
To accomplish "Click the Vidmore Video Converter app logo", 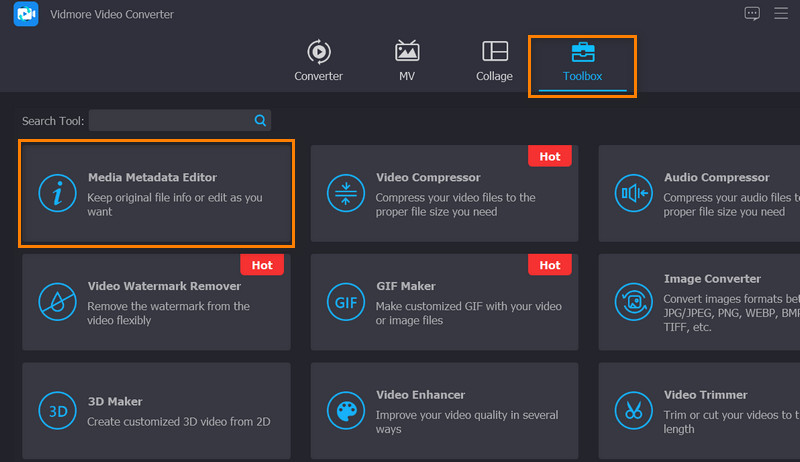I will coord(26,14).
